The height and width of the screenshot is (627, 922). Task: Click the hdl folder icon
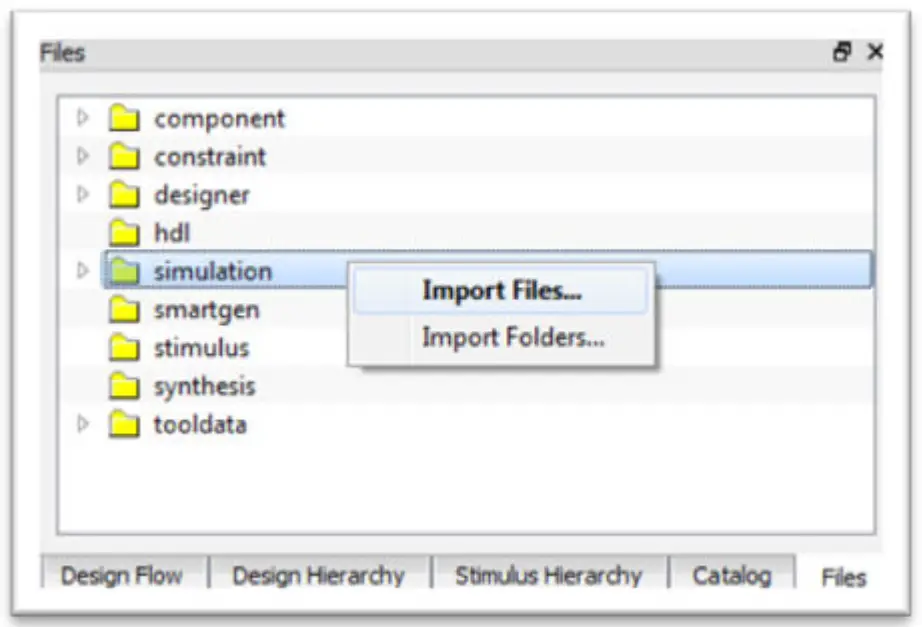[x=125, y=232]
